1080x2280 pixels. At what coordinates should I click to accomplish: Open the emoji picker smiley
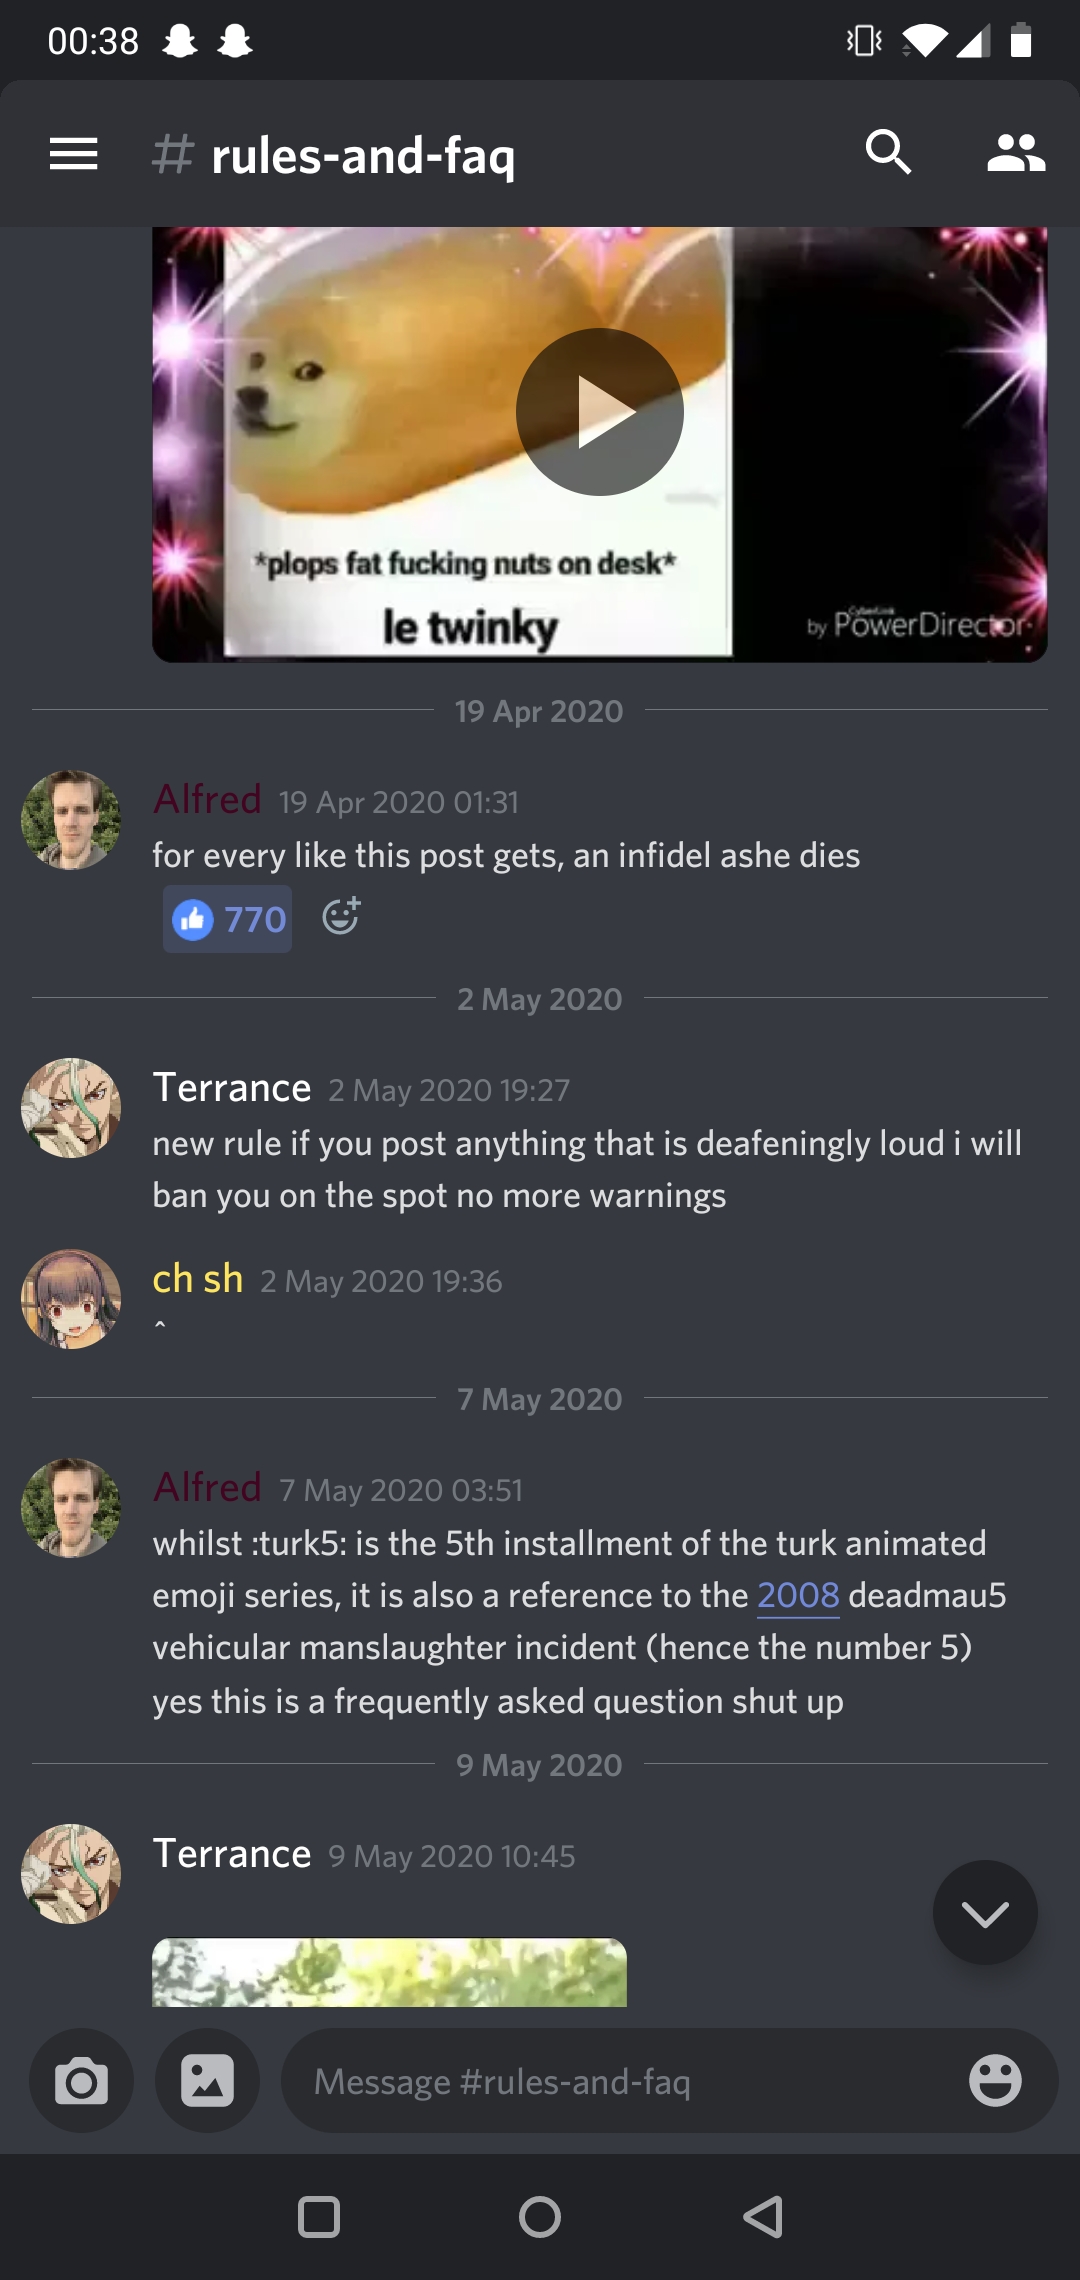point(995,2081)
